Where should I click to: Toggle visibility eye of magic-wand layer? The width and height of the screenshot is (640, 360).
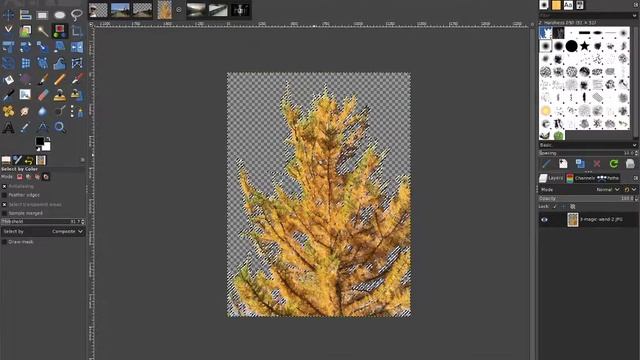544,220
